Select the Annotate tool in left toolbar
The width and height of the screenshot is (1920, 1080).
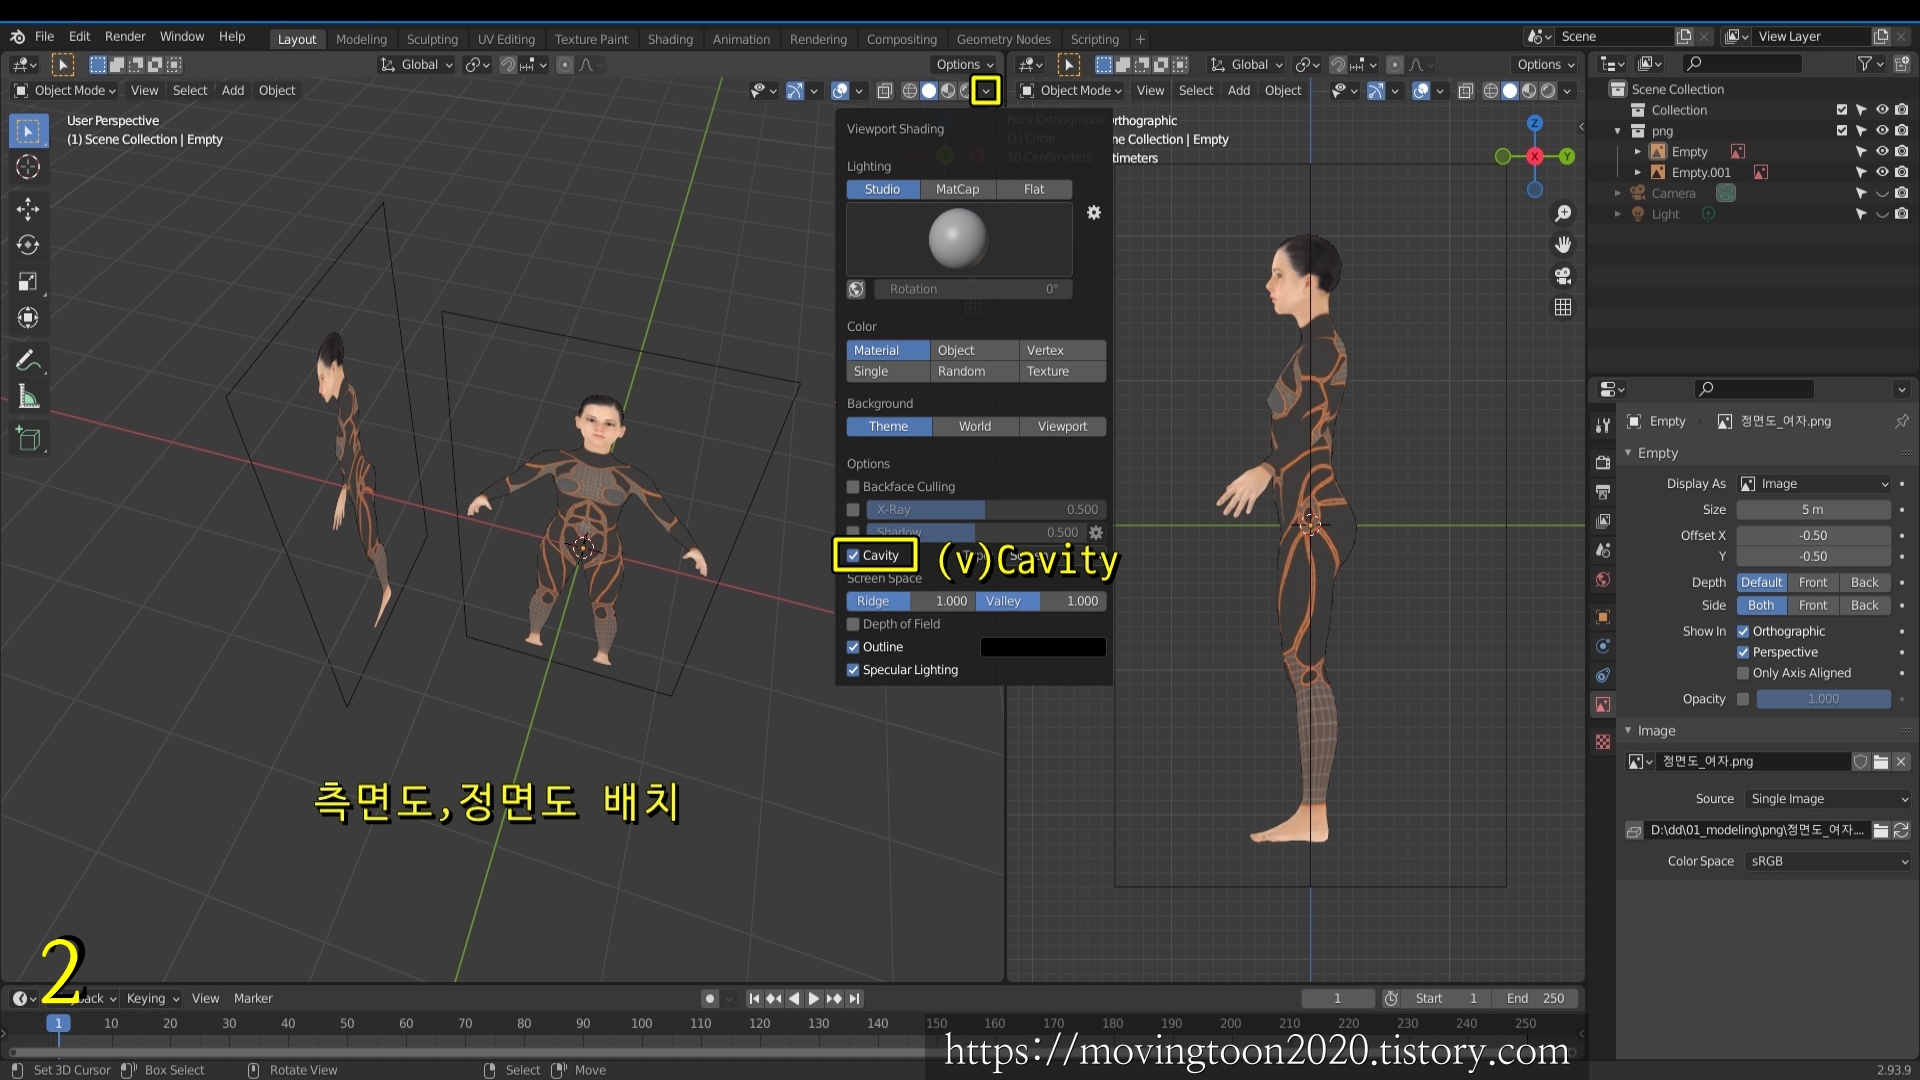(x=28, y=360)
